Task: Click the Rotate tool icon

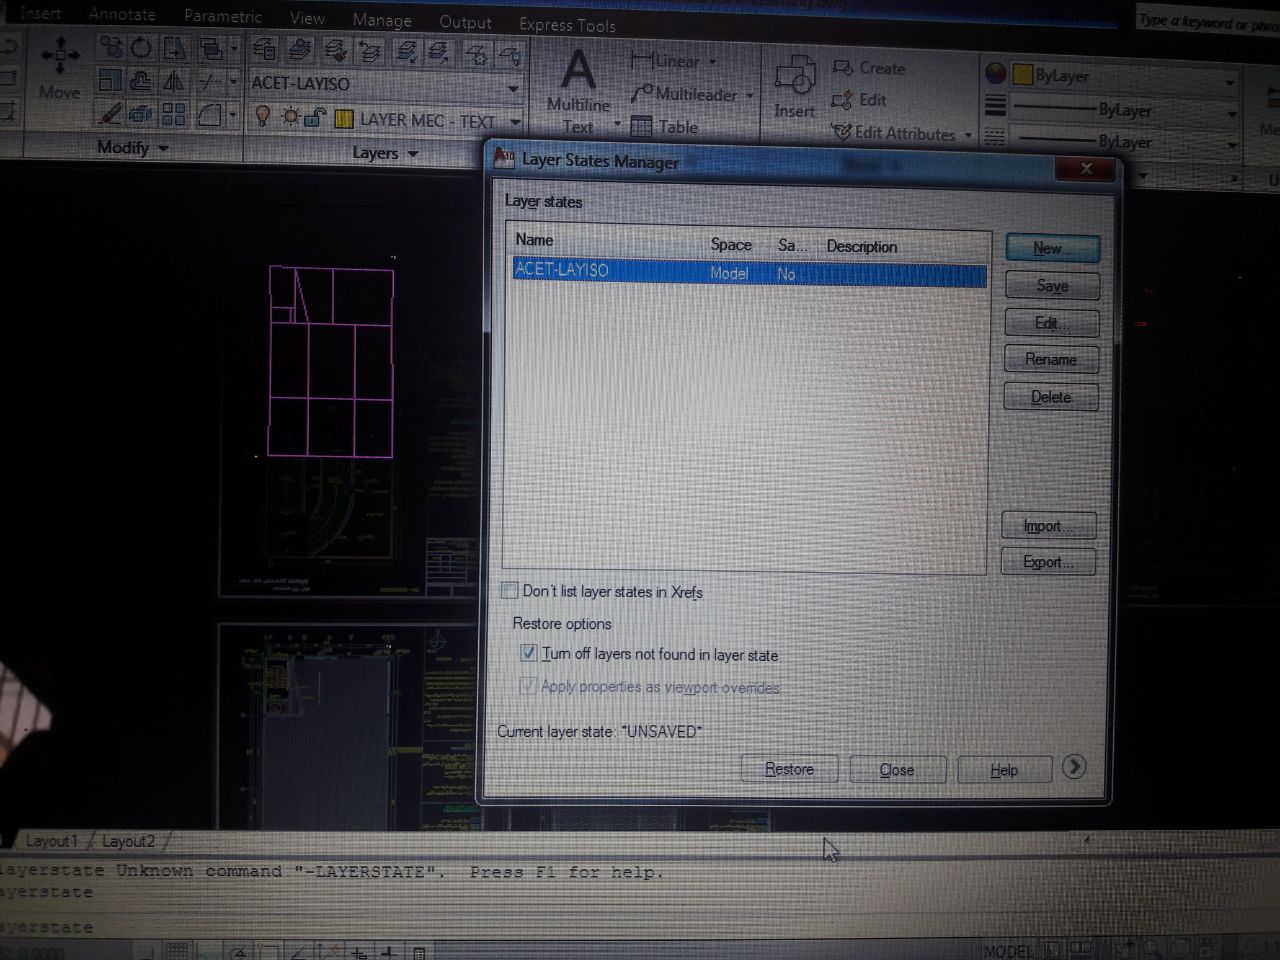Action: point(141,47)
